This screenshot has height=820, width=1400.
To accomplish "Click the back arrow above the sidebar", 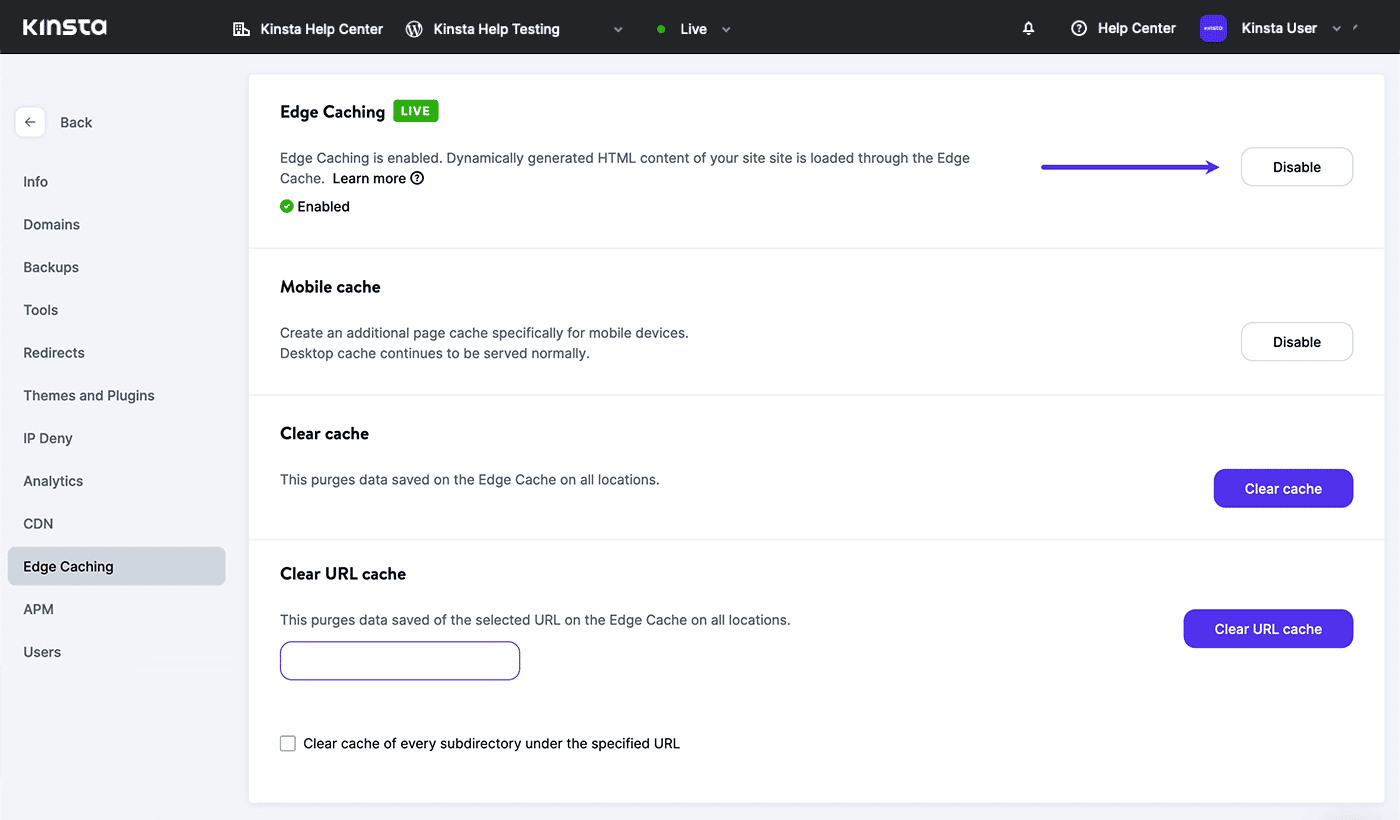I will (x=30, y=121).
